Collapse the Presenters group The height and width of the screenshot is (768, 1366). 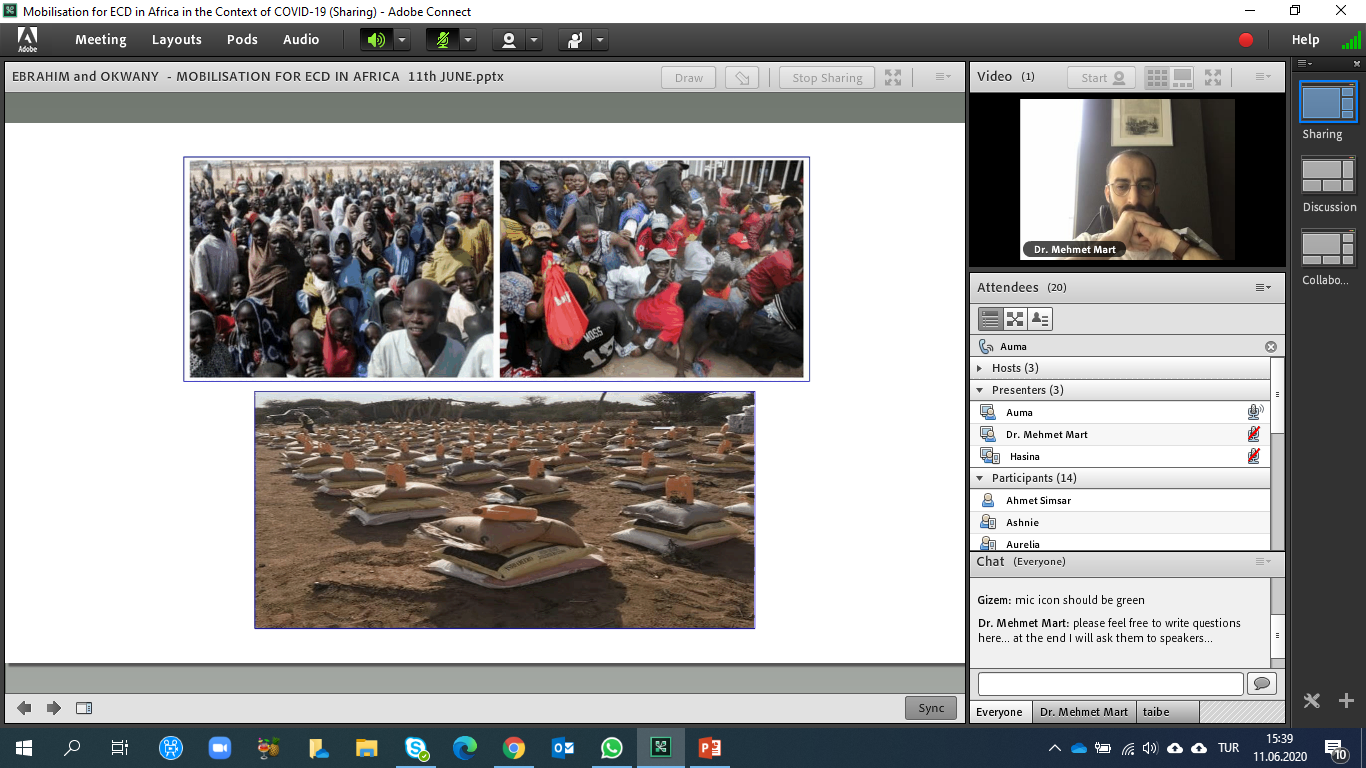[x=980, y=390]
